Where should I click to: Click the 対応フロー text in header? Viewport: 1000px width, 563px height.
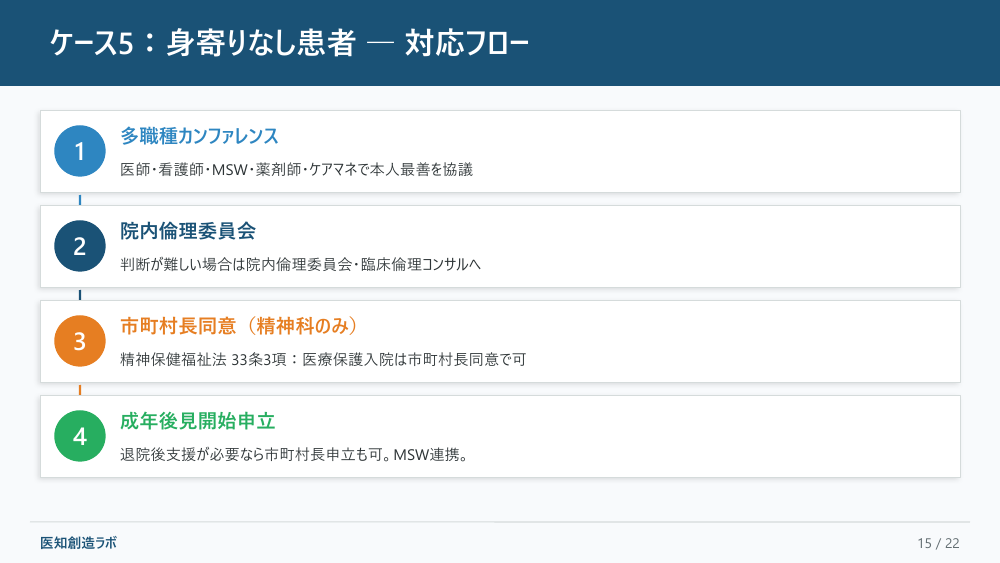[x=467, y=43]
